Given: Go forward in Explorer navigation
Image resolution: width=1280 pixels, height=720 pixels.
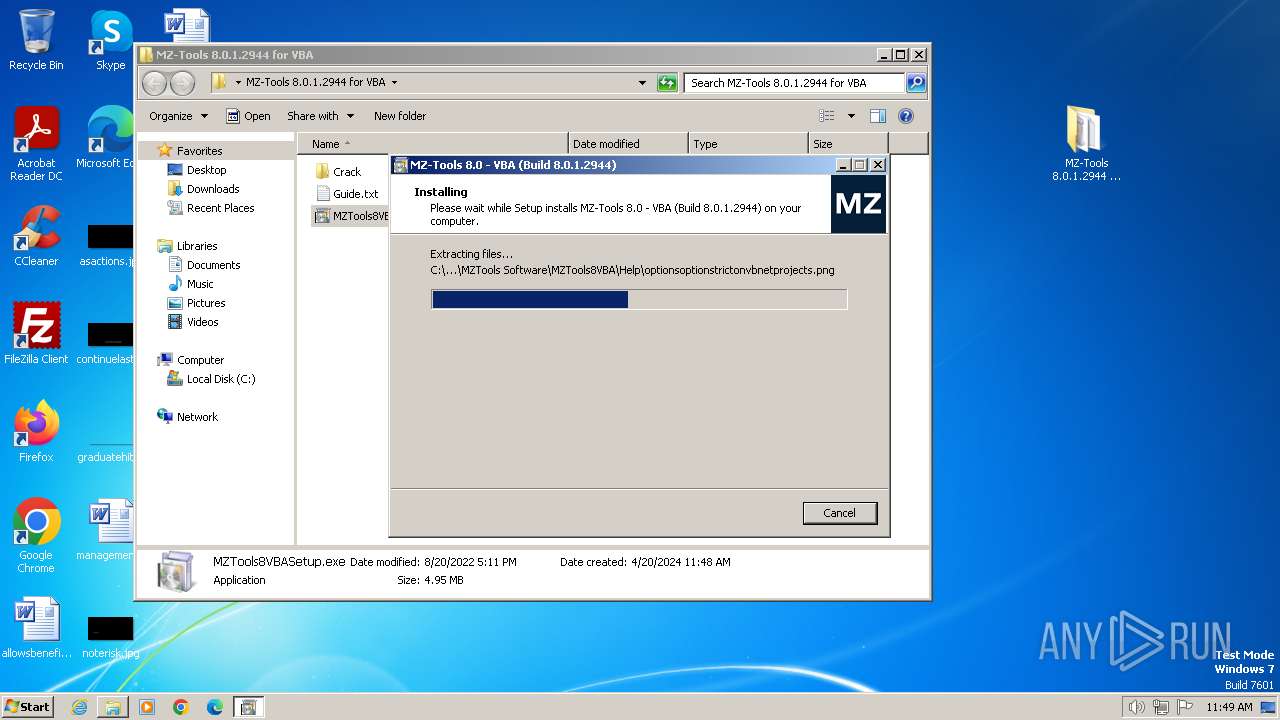Looking at the screenshot, I should [182, 83].
